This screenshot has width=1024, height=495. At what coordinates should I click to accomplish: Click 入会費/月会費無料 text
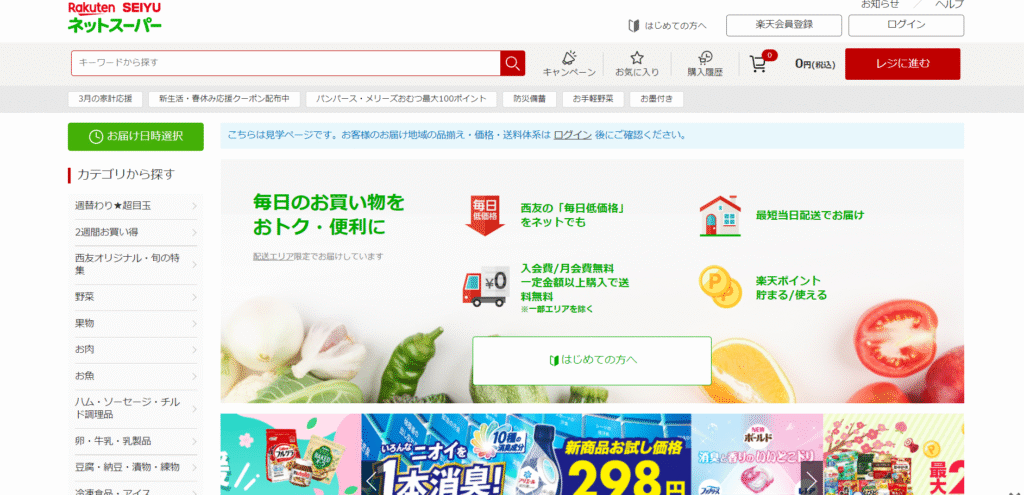click(x=568, y=268)
